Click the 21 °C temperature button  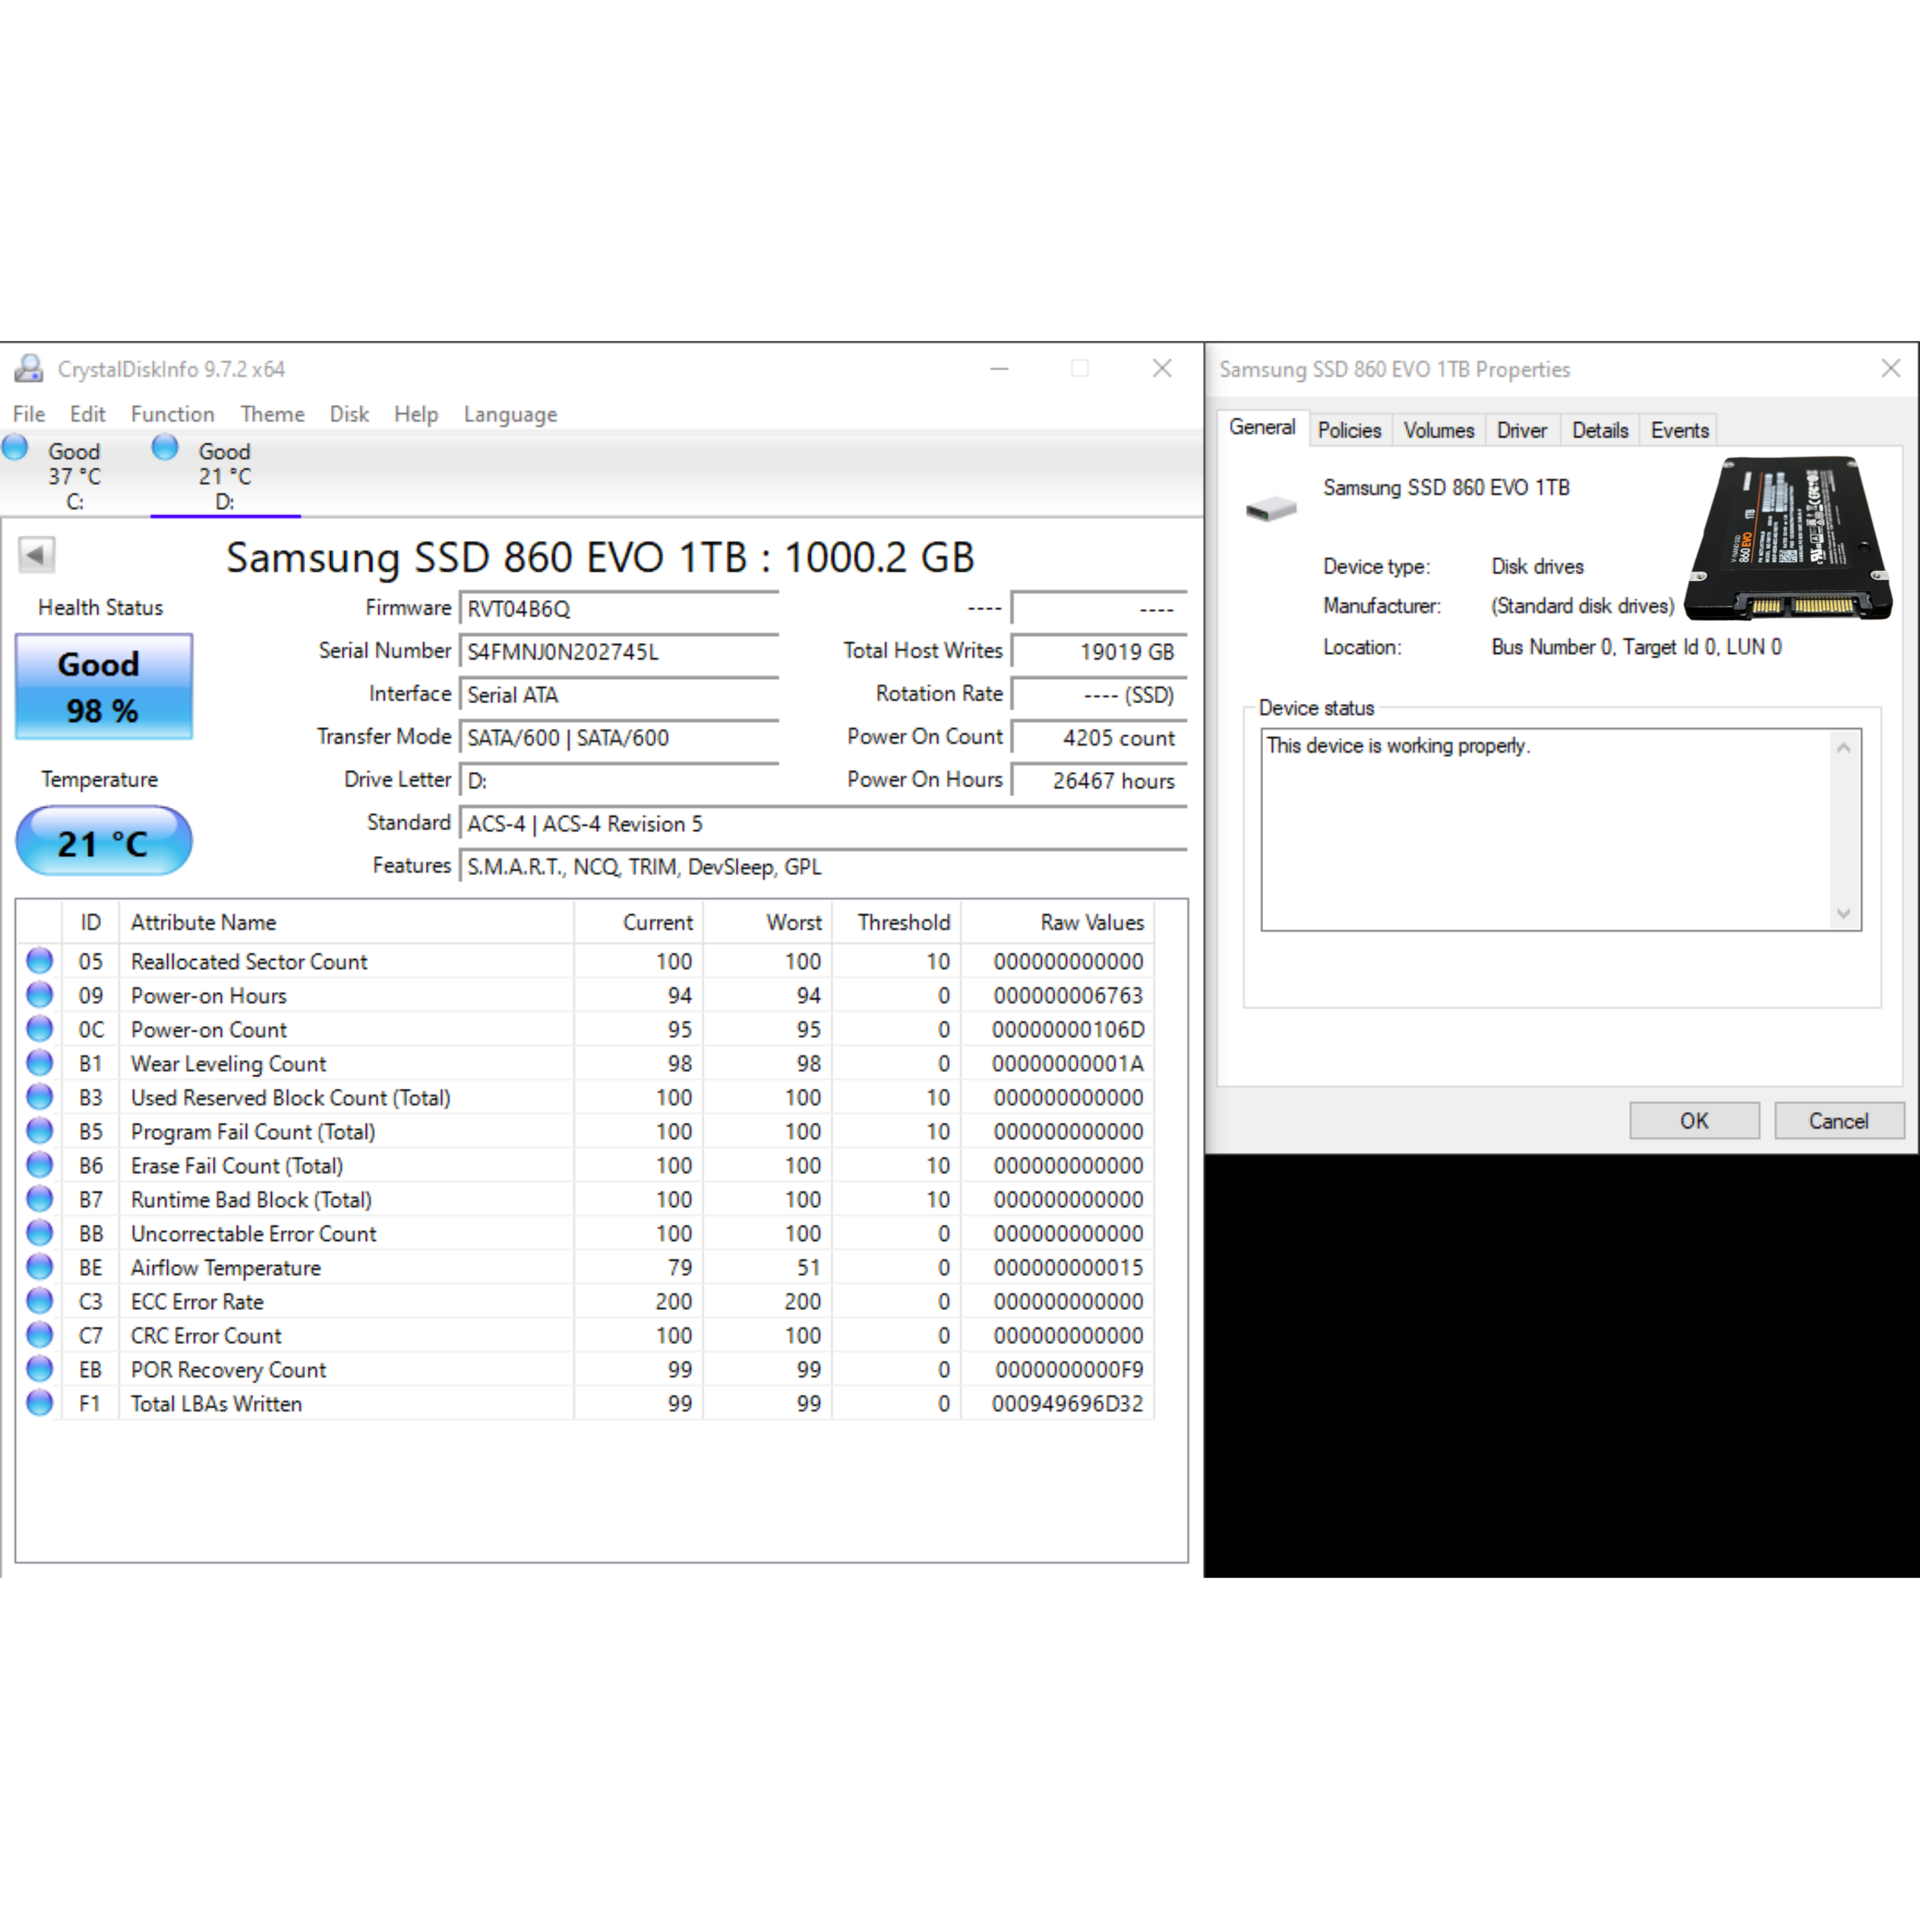(104, 842)
